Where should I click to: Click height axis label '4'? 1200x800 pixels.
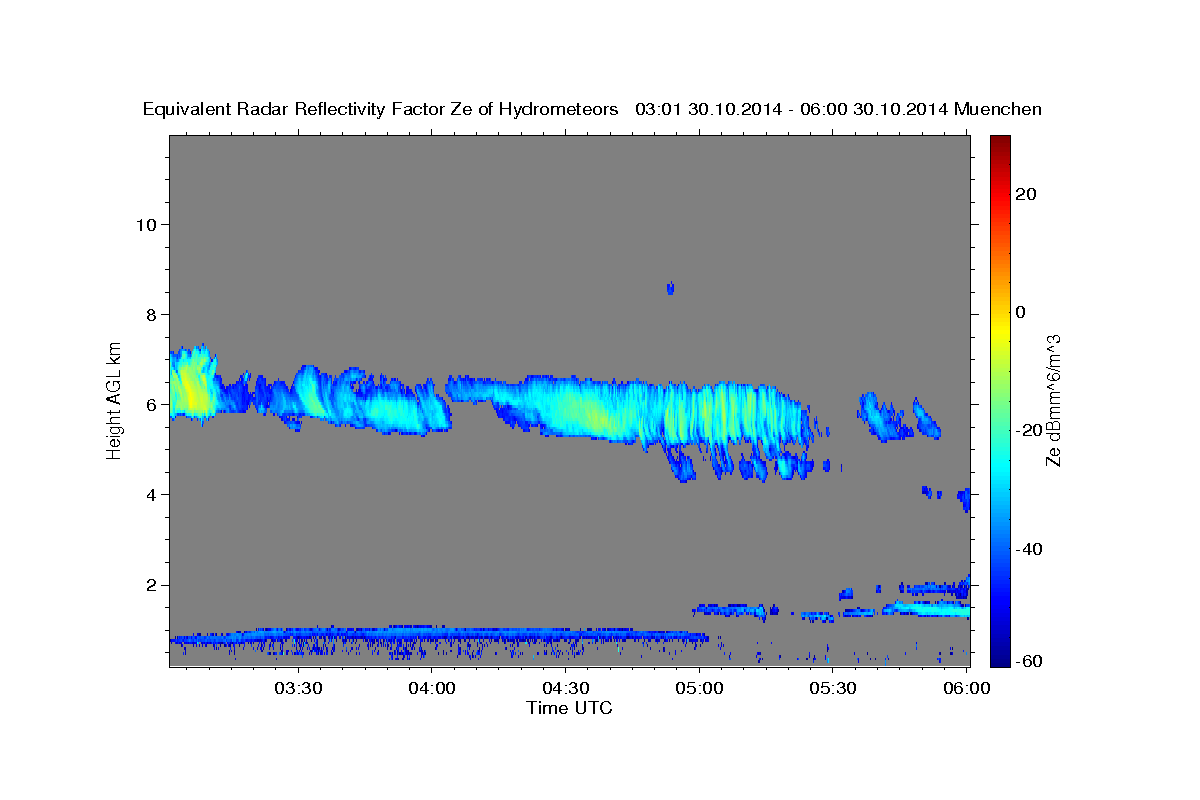(x=151, y=495)
